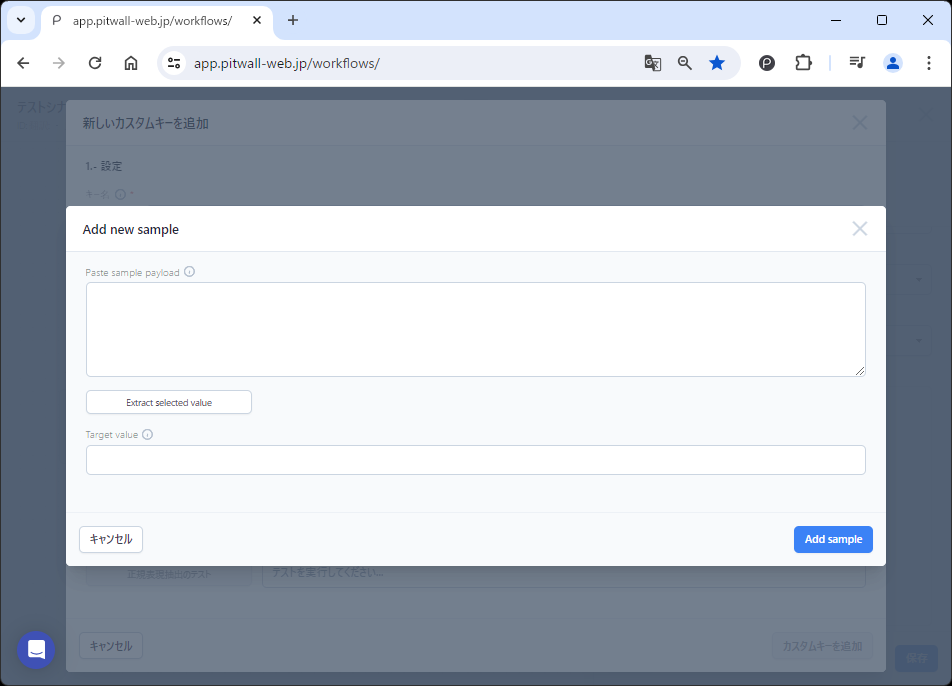The width and height of the screenshot is (952, 686).
Task: Click into the Paste sample payload textarea
Action: 475,329
